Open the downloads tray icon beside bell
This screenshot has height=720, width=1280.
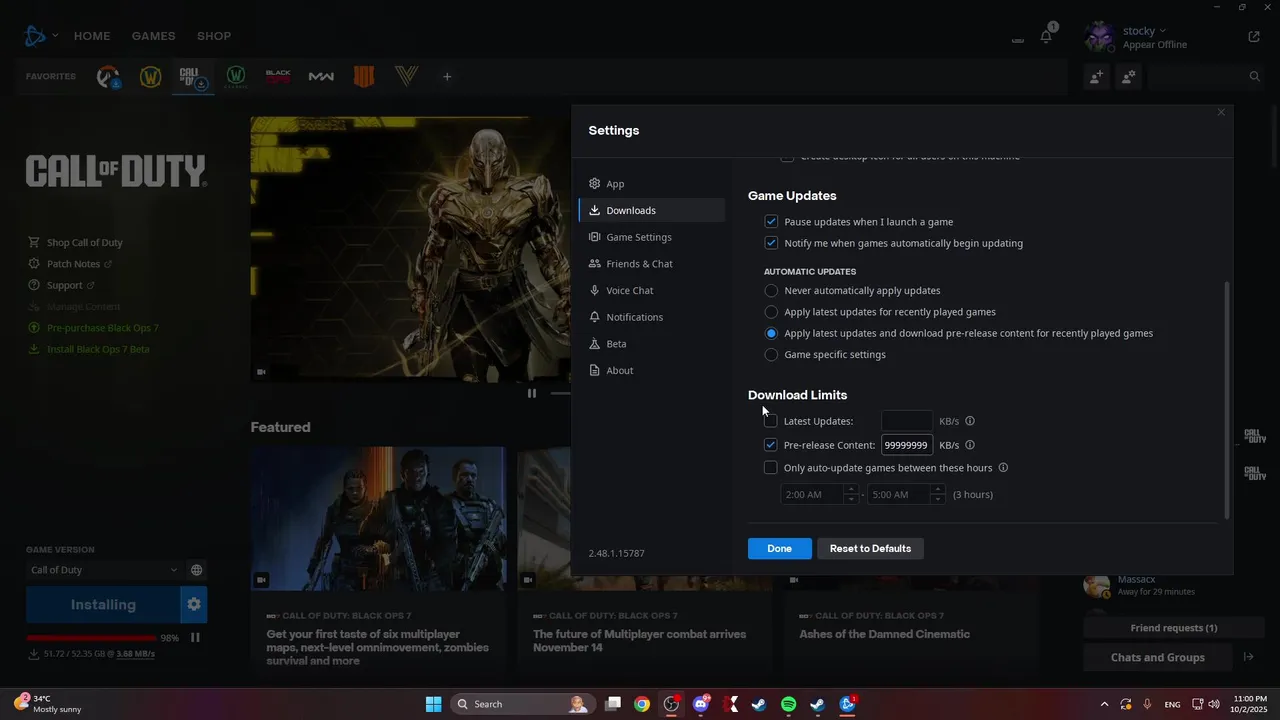tap(1018, 40)
